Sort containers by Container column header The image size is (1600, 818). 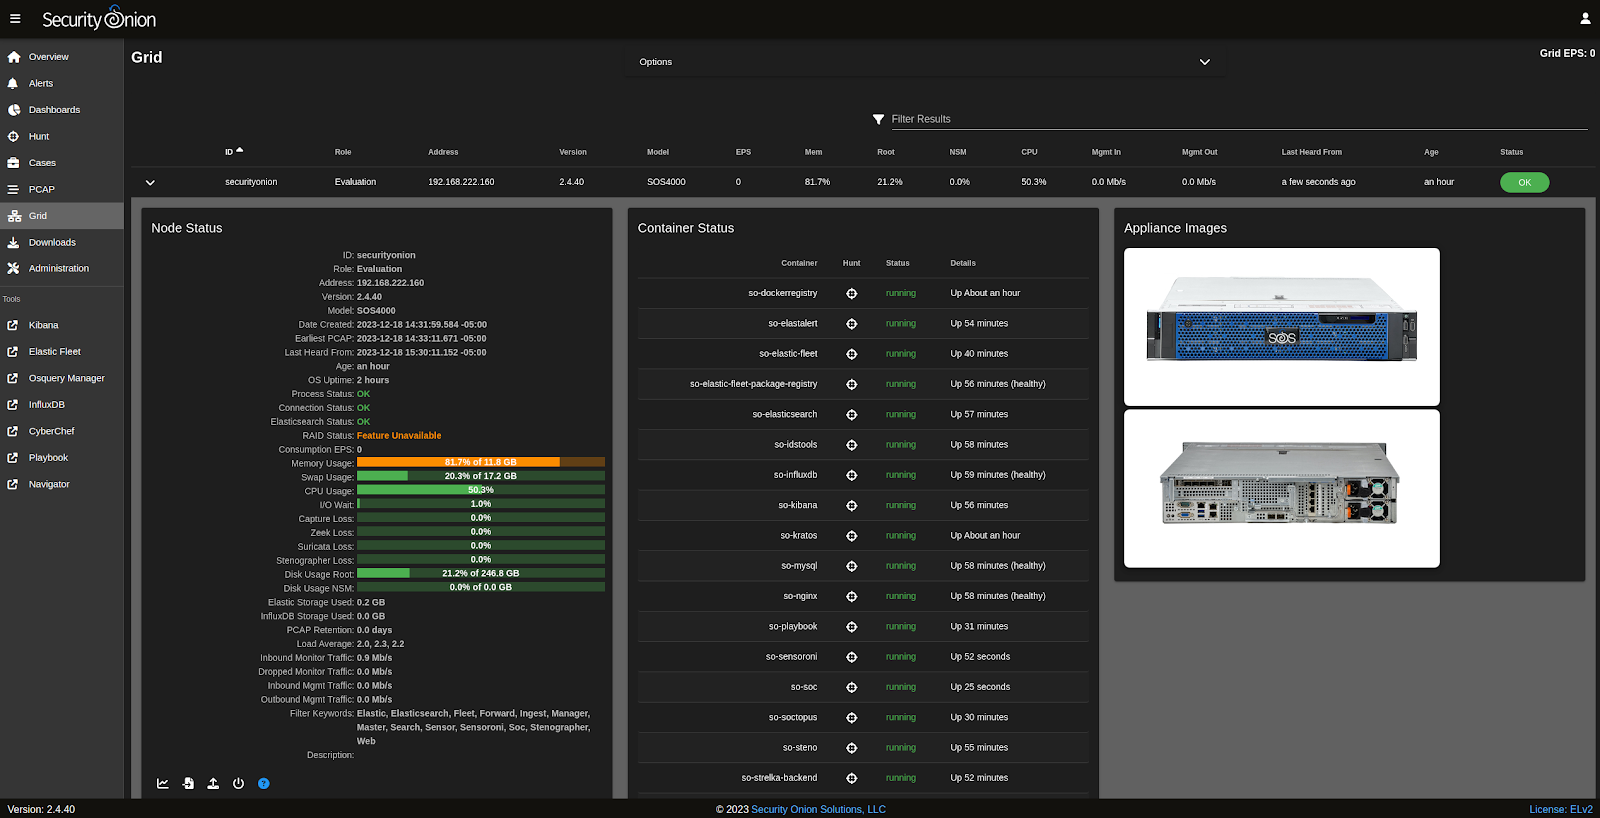(799, 263)
